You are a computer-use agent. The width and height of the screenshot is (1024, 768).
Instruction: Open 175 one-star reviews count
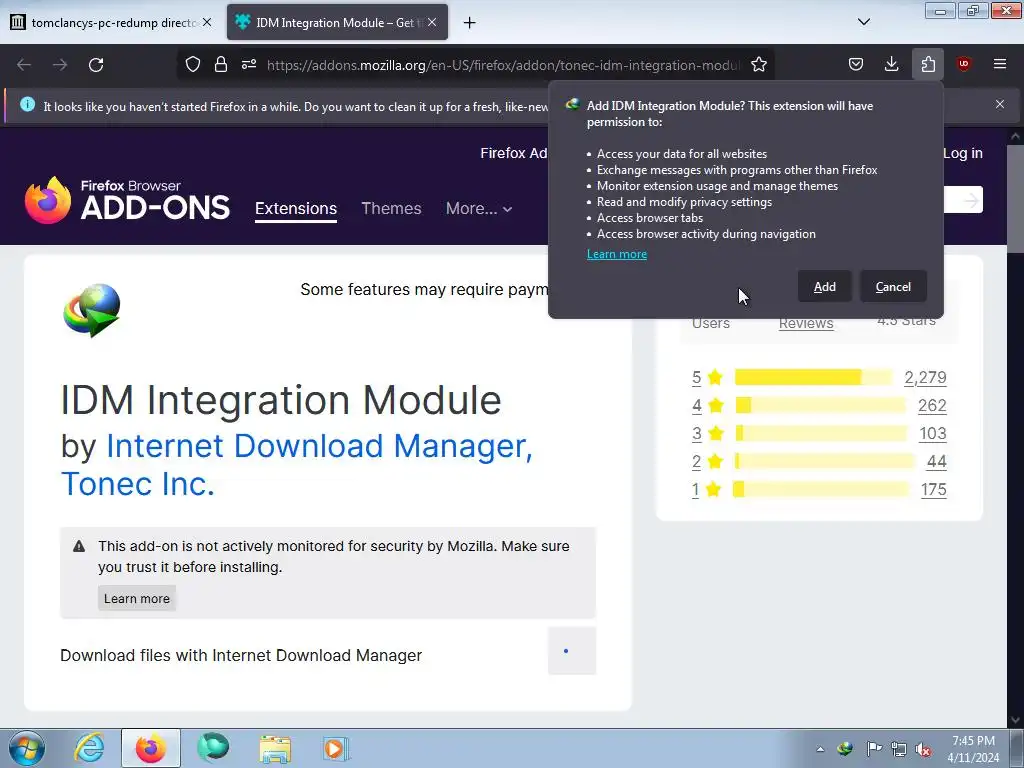(x=934, y=490)
